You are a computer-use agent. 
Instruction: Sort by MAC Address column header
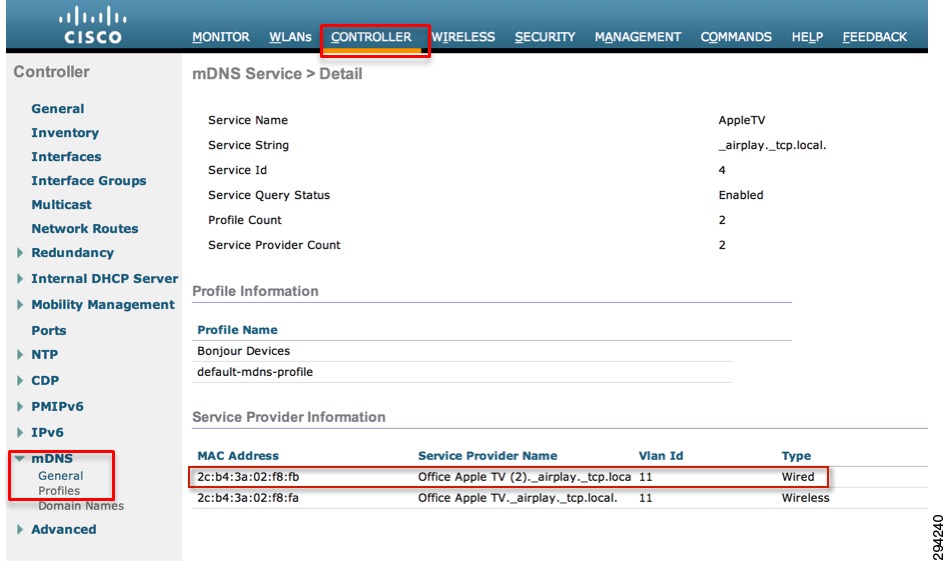238,456
